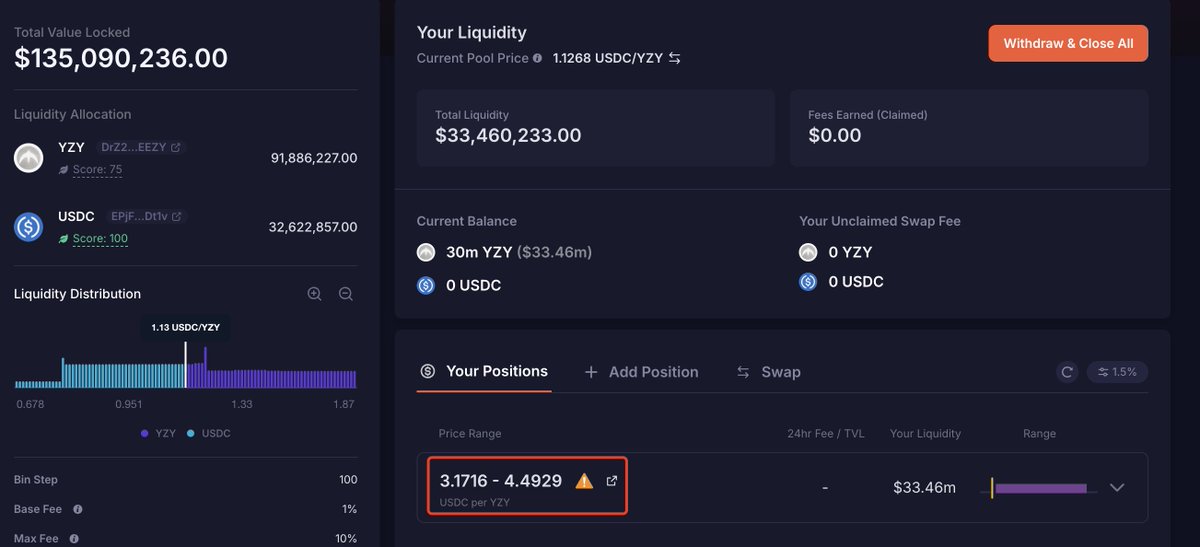Image resolution: width=1200 pixels, height=547 pixels.
Task: Click the Max Fee info icon
Action: [x=74, y=539]
